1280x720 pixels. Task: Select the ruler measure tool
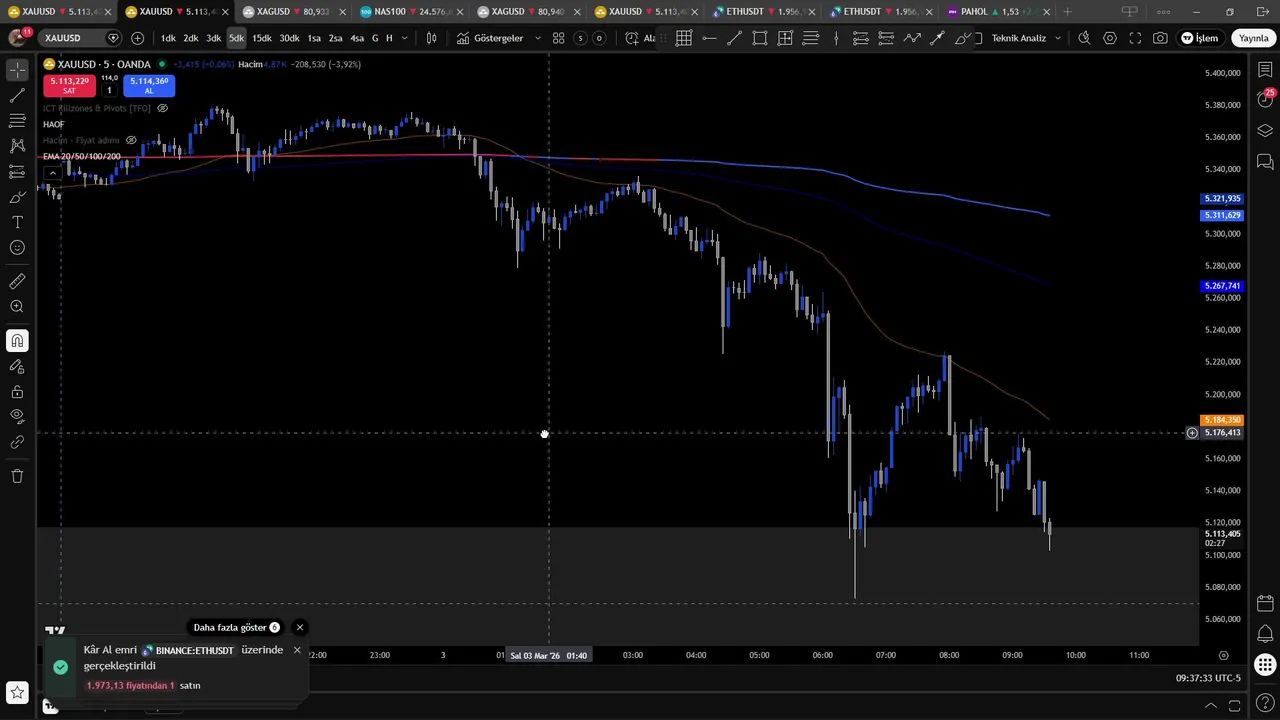(x=17, y=281)
